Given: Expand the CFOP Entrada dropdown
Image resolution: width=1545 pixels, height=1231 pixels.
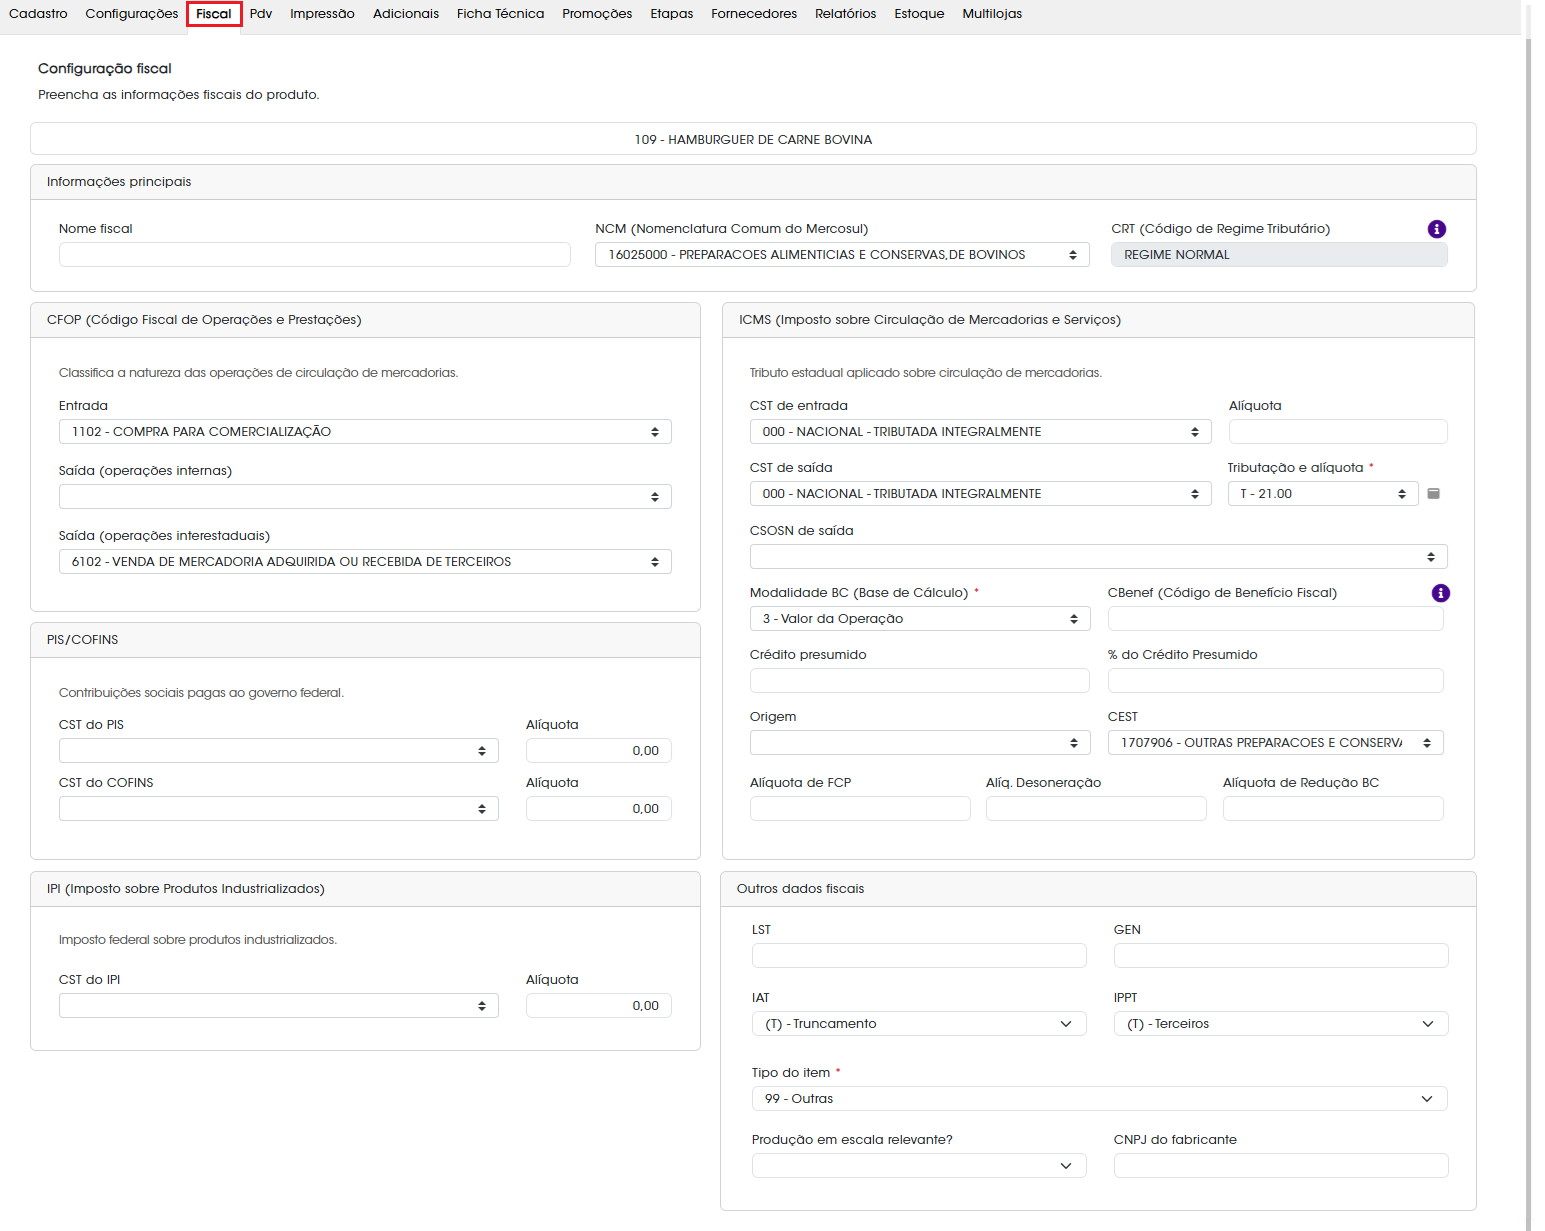Looking at the screenshot, I should (x=365, y=432).
